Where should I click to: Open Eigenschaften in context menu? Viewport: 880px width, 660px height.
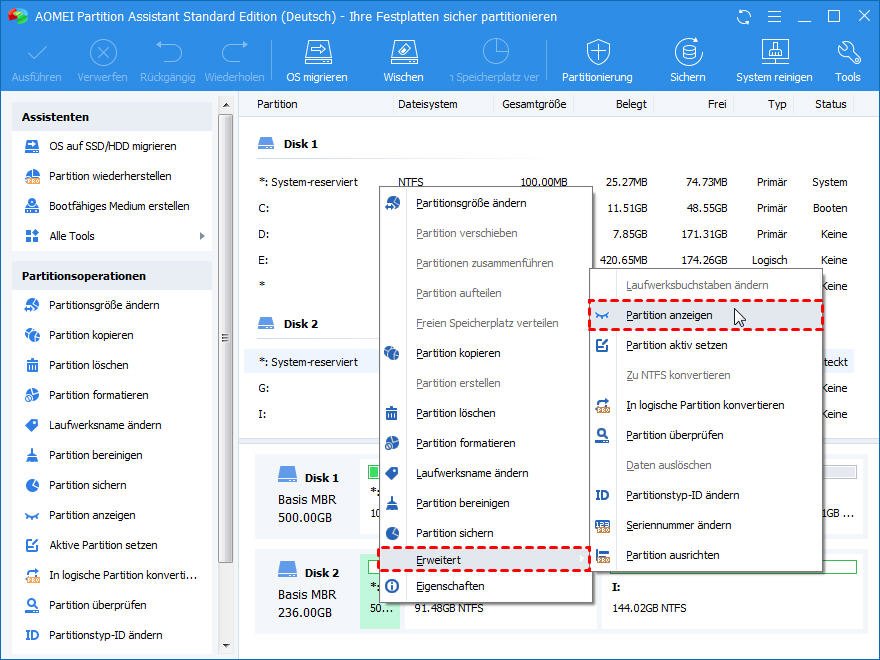[x=485, y=586]
